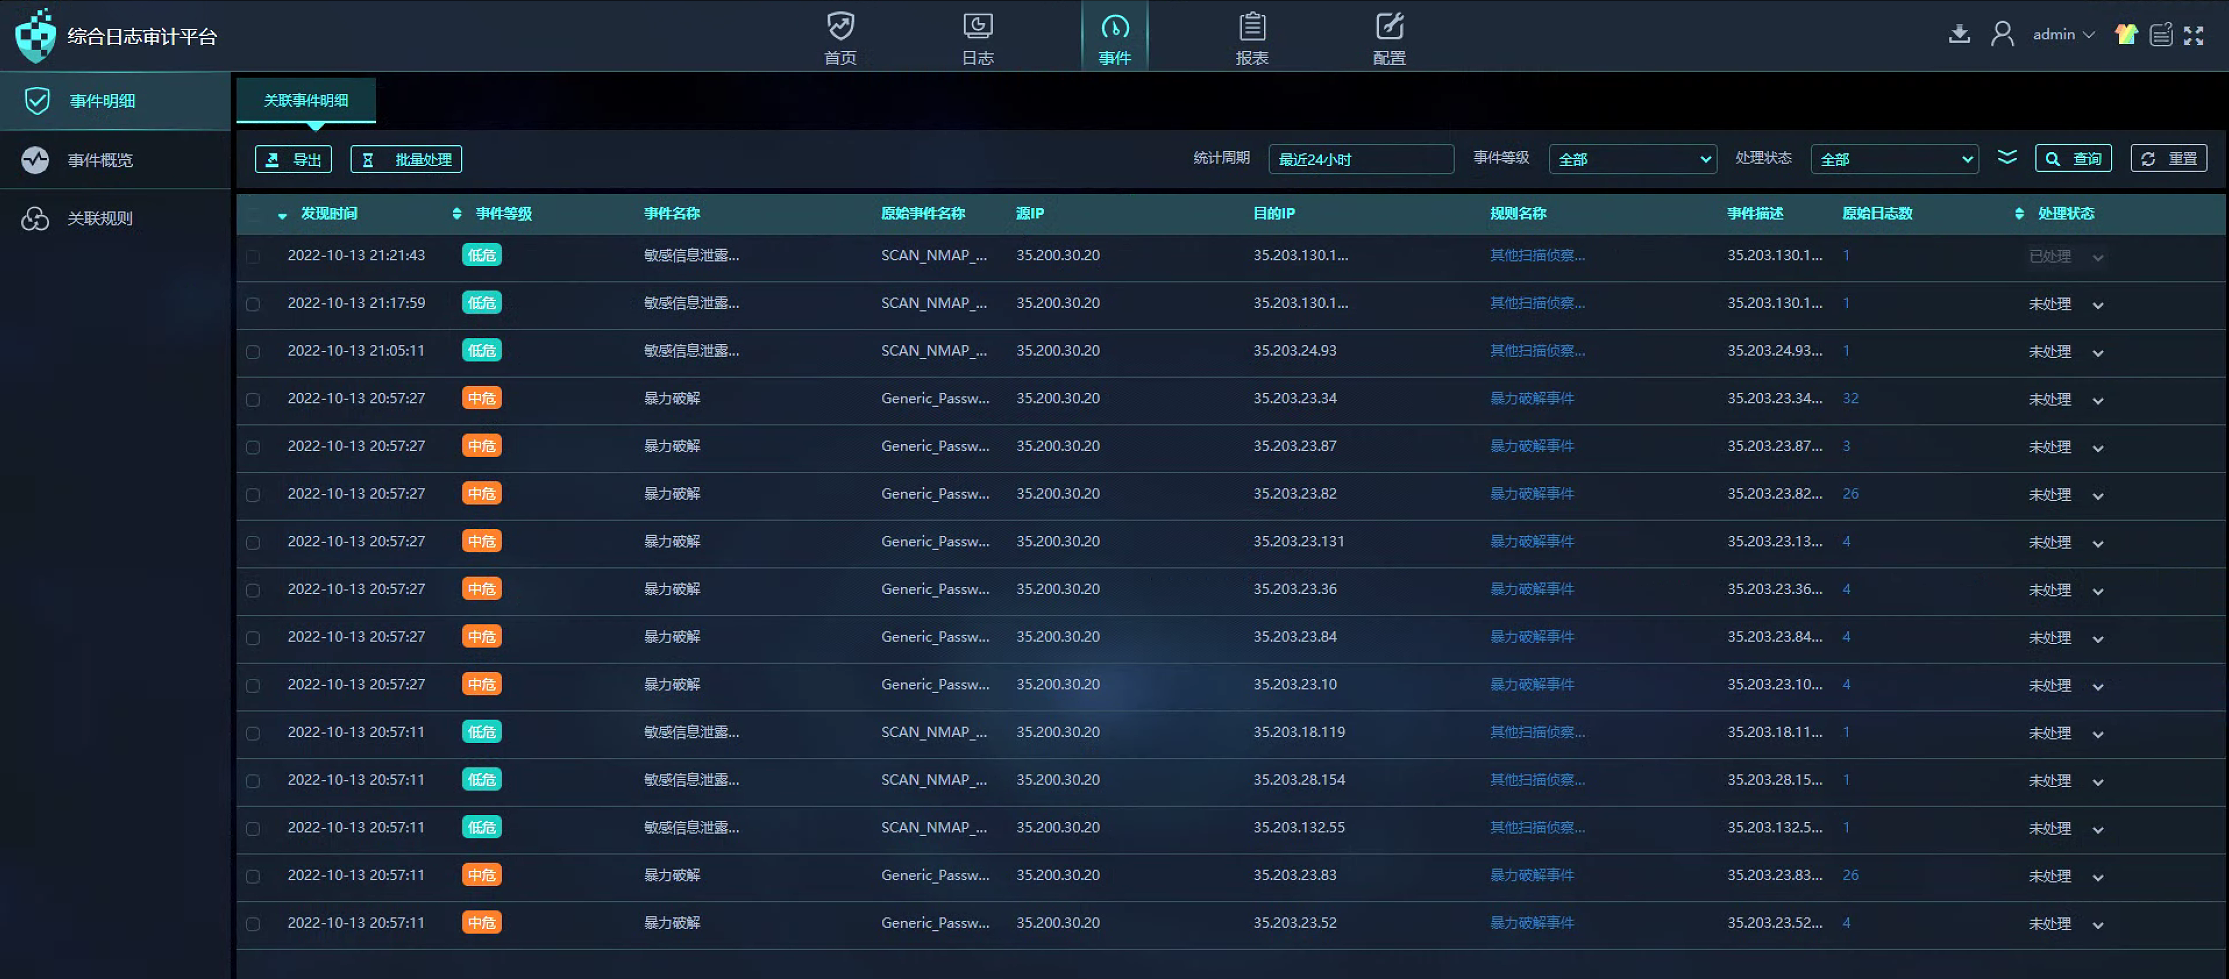Go to 首页 in top navigation
The width and height of the screenshot is (2229, 979).
click(x=840, y=37)
